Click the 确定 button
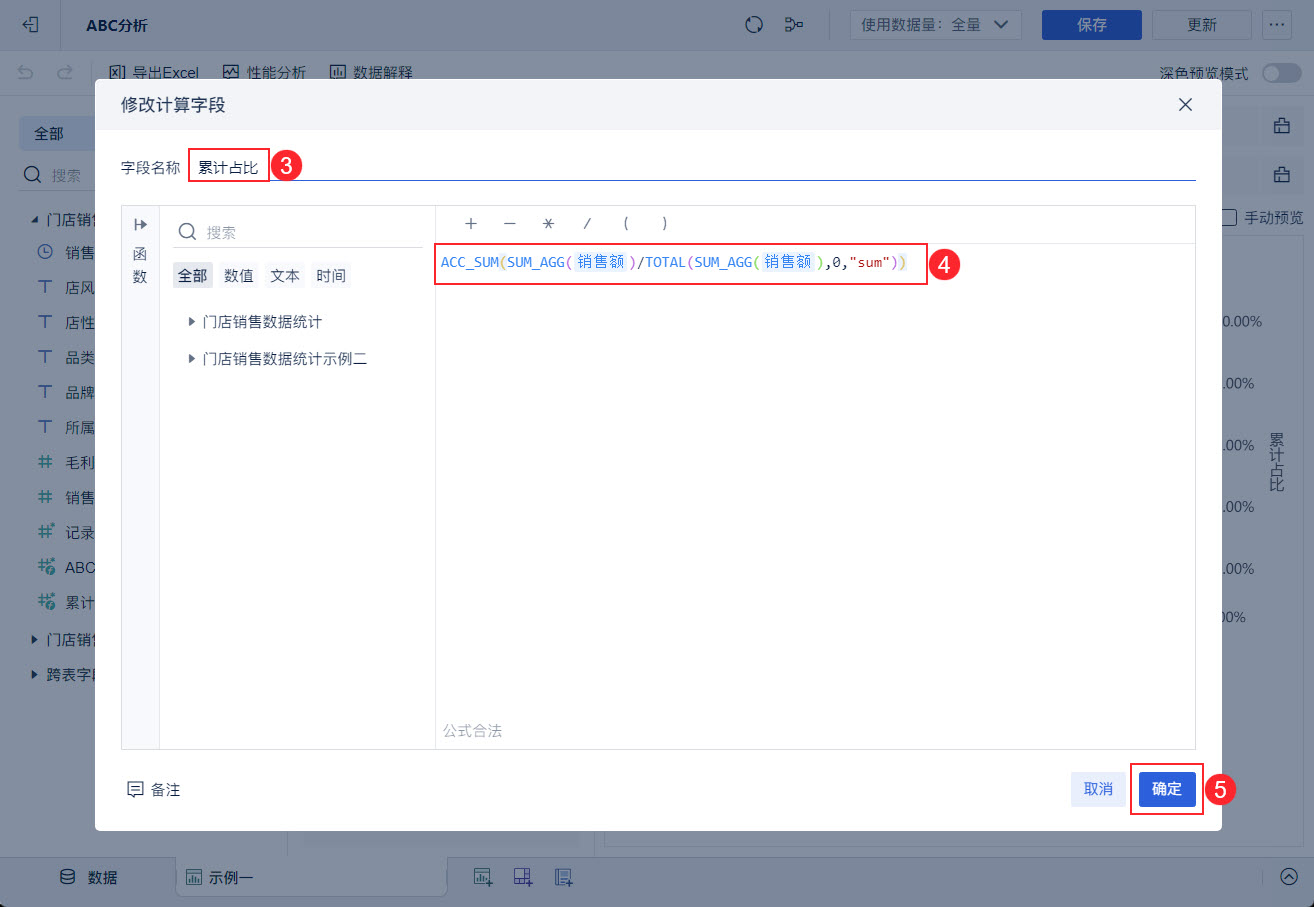 (x=1167, y=789)
